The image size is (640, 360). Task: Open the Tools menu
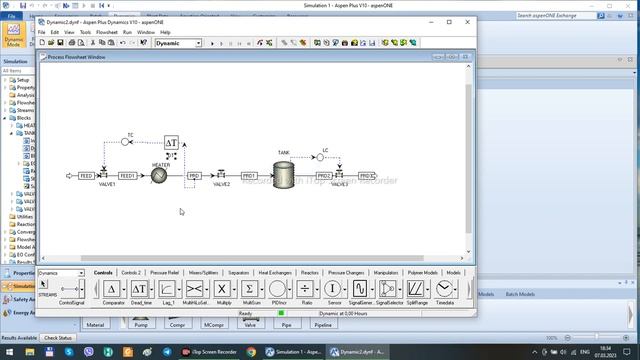click(x=85, y=32)
